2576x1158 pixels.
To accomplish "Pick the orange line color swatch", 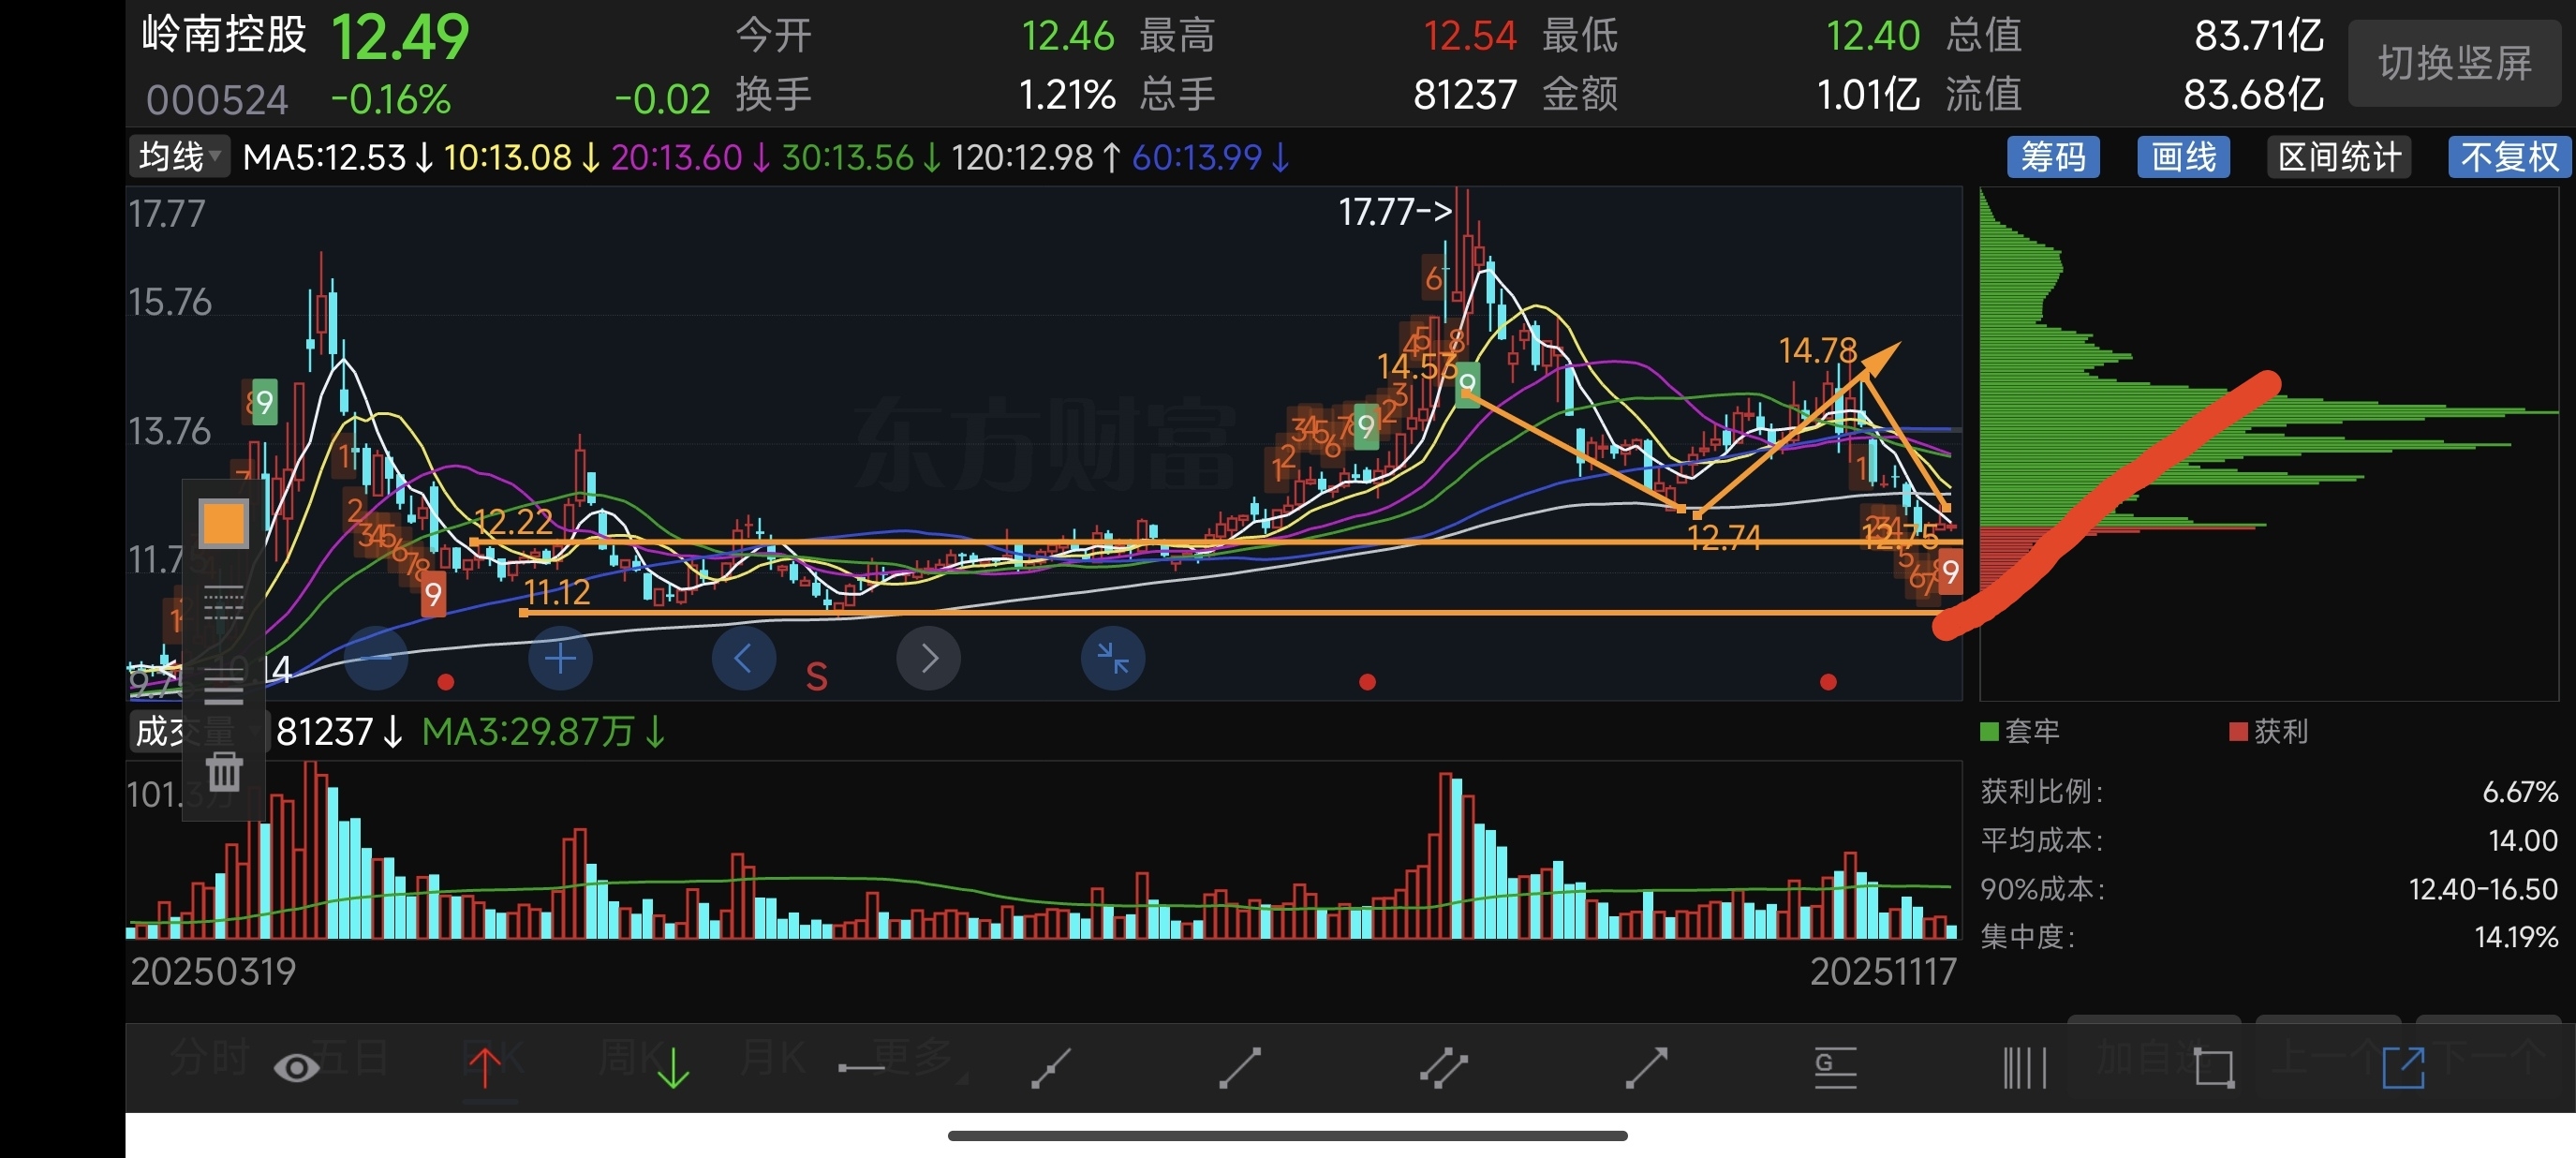I will coord(223,523).
